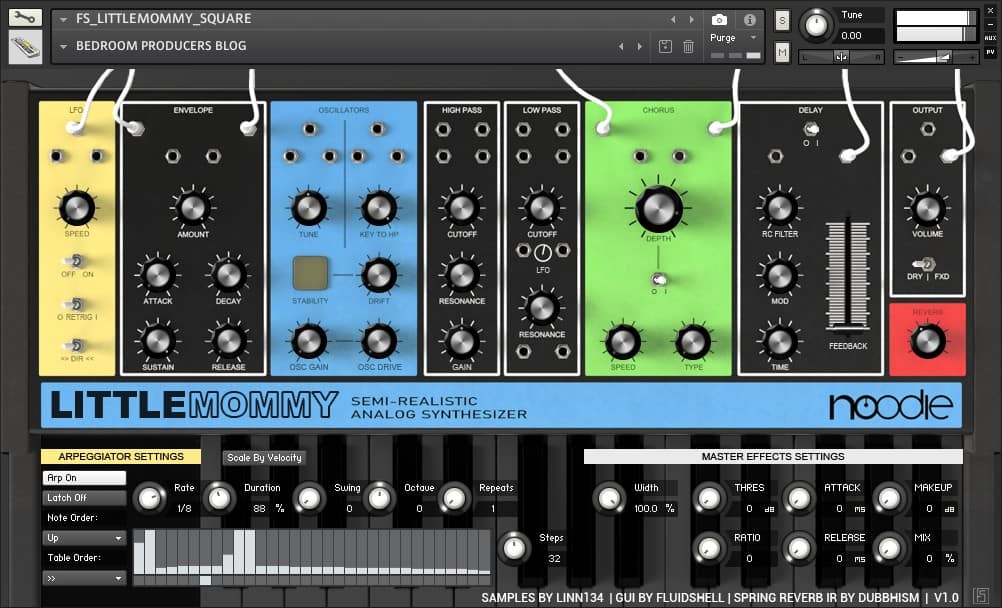Click the OSCILLATORS TUNE knob

309,208
